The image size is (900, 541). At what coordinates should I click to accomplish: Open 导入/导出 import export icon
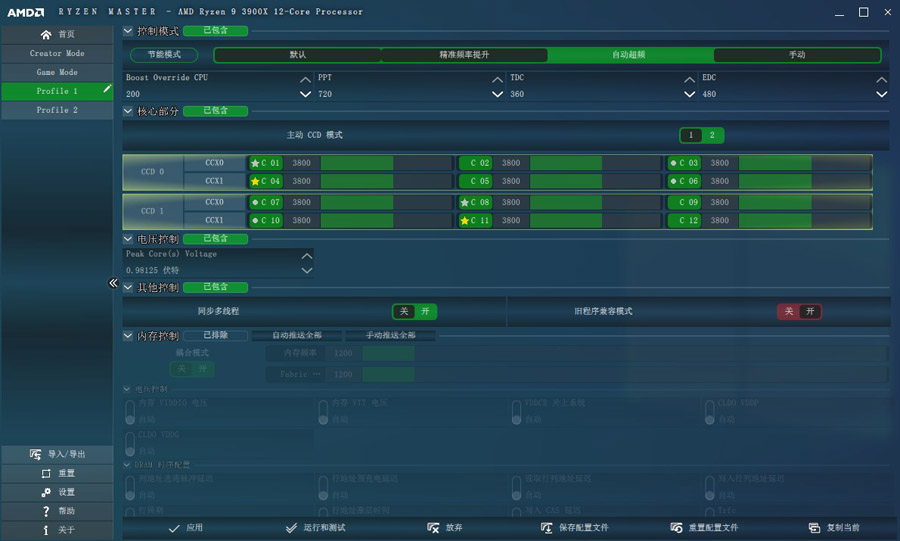coord(36,454)
